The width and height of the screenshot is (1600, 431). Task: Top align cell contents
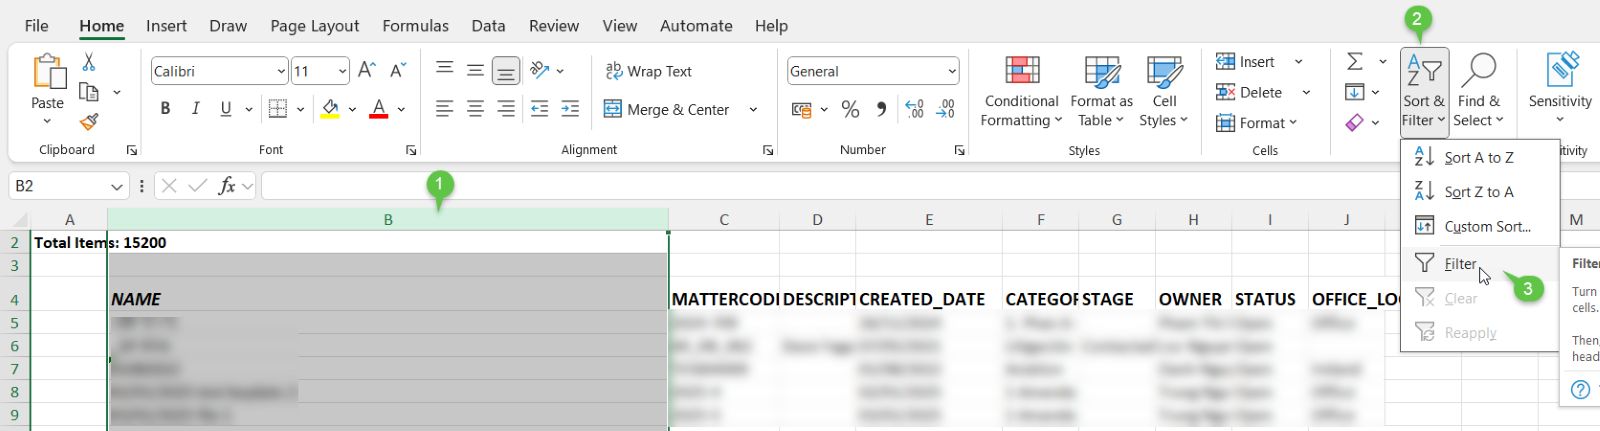(445, 70)
